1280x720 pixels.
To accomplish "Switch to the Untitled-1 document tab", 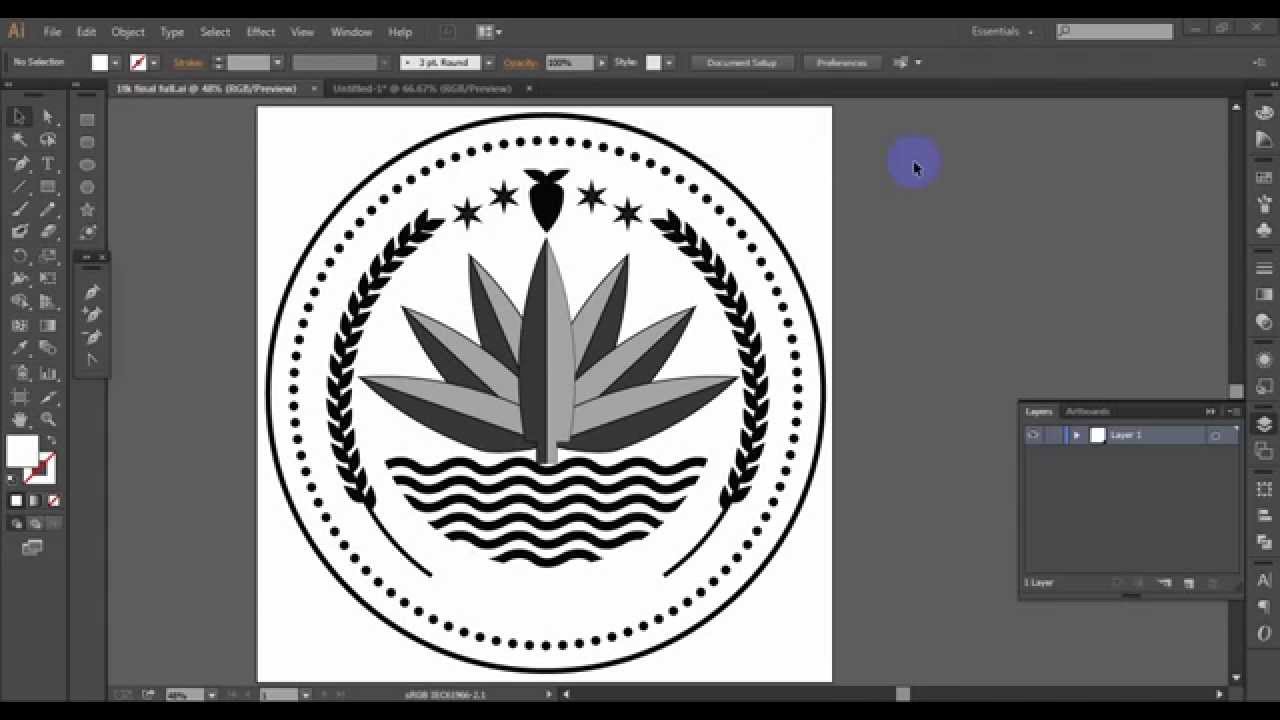I will (x=422, y=88).
